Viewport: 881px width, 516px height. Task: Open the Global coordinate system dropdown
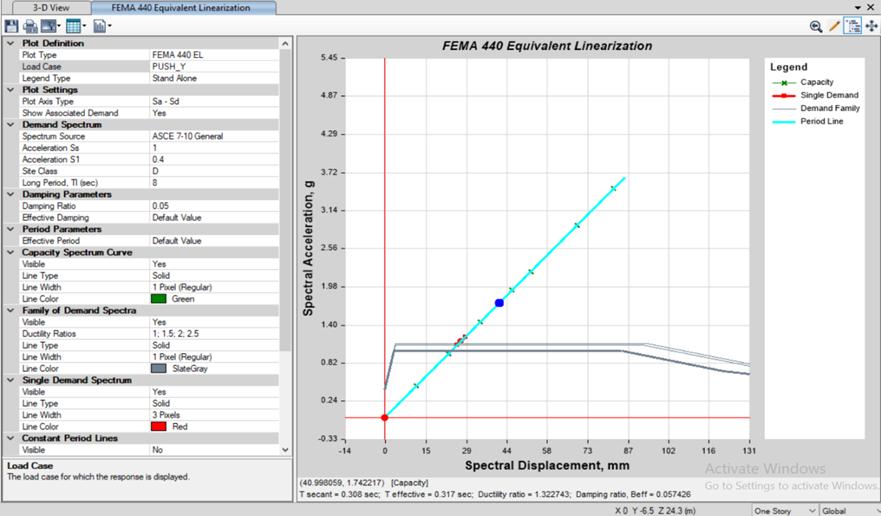click(850, 510)
